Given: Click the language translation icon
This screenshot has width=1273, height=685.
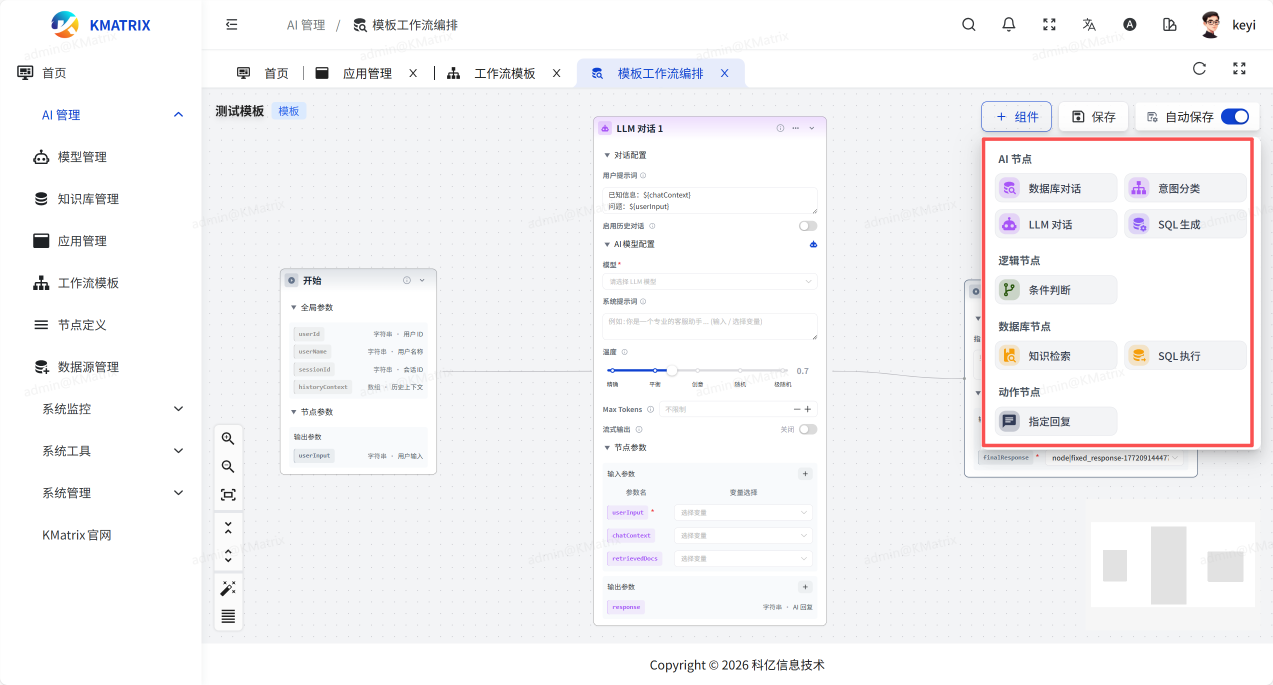Looking at the screenshot, I should [x=1089, y=25].
